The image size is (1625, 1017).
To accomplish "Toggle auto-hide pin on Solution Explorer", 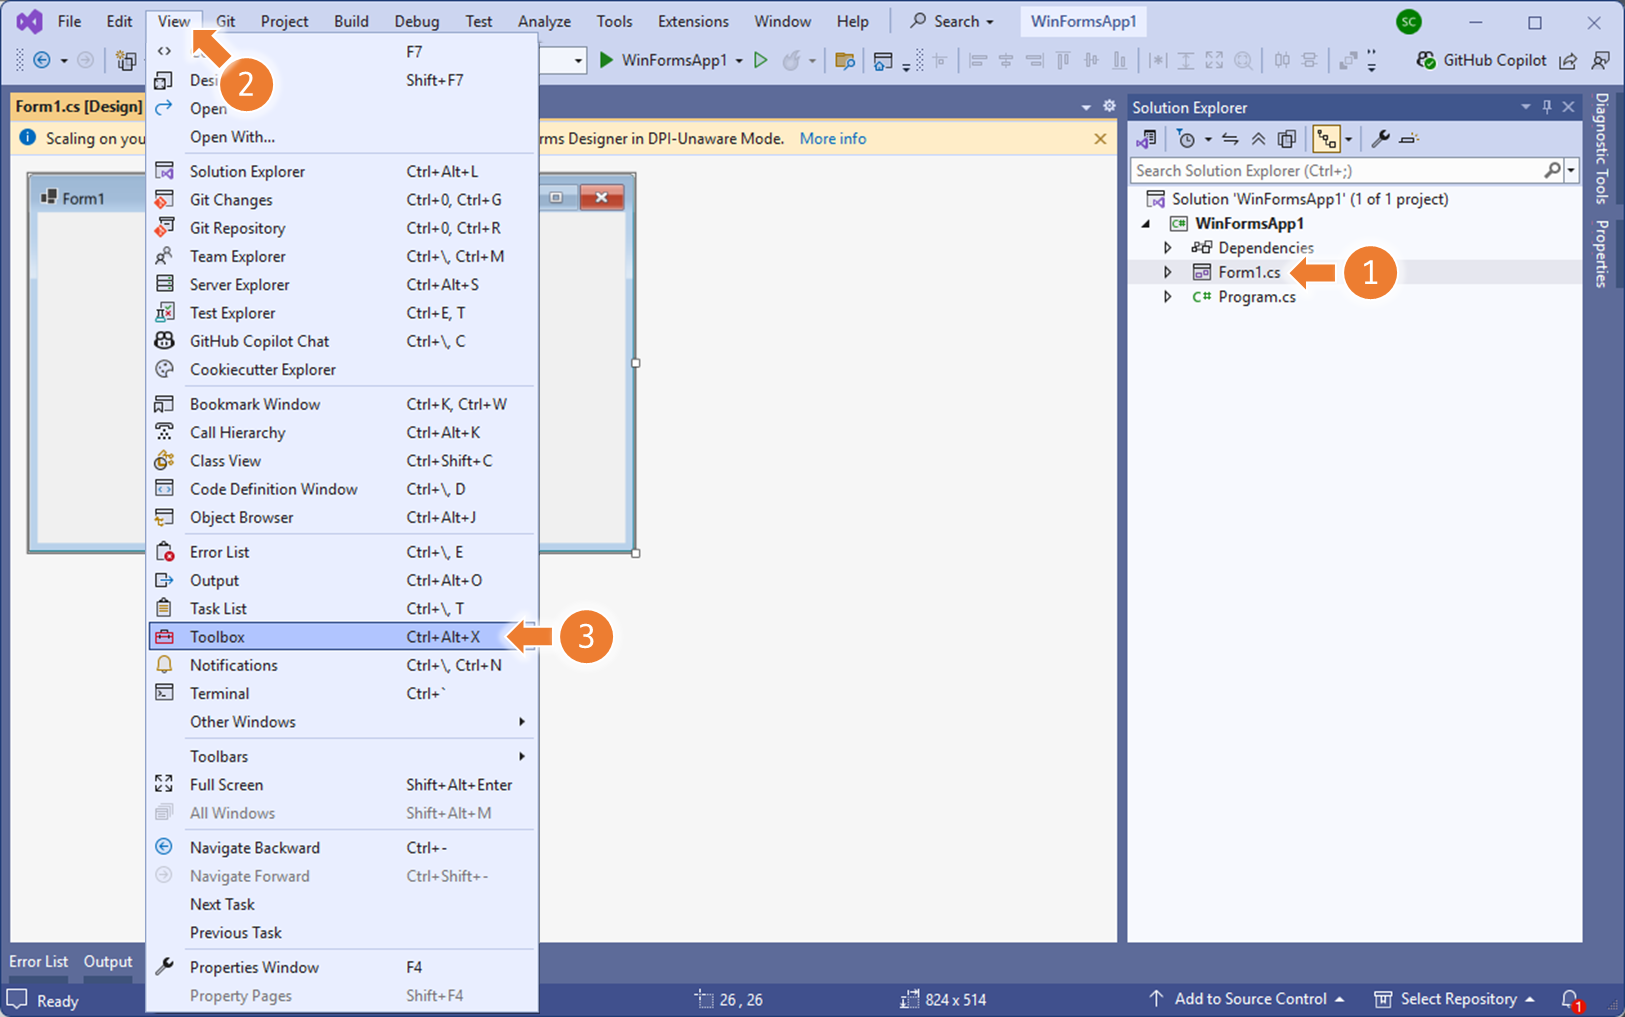I will click(x=1547, y=107).
